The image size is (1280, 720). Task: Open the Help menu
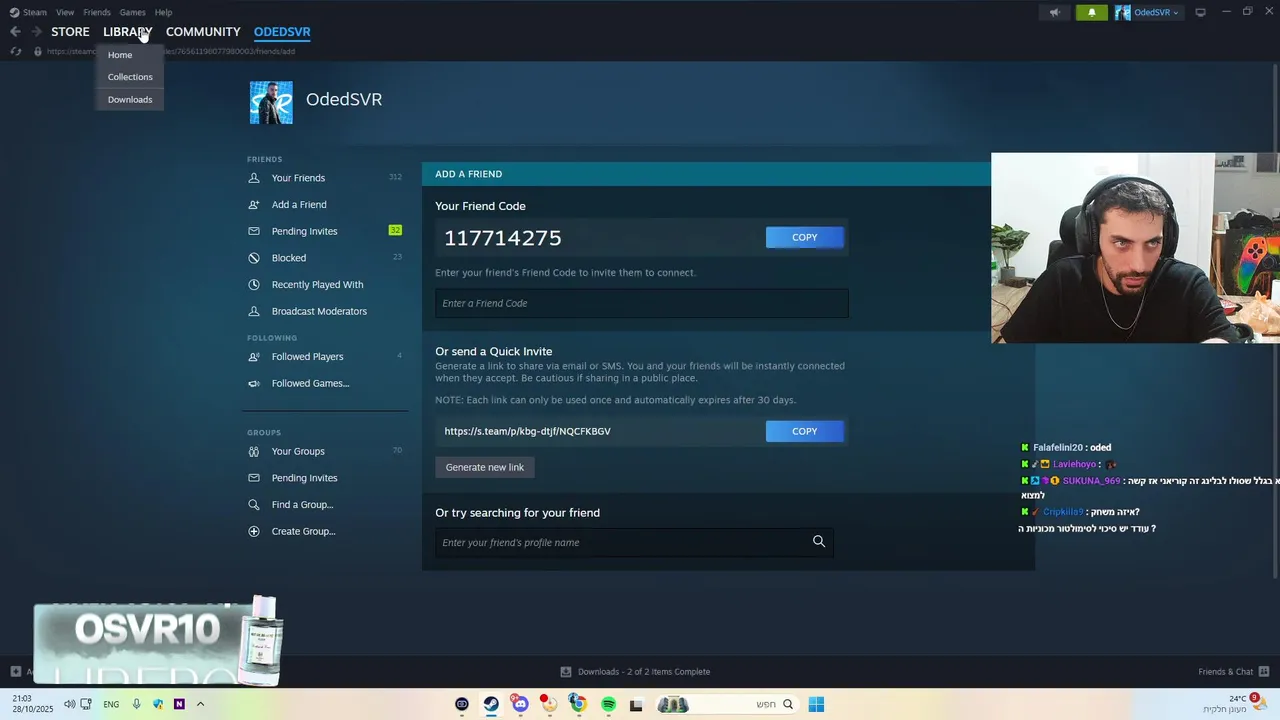pos(163,12)
